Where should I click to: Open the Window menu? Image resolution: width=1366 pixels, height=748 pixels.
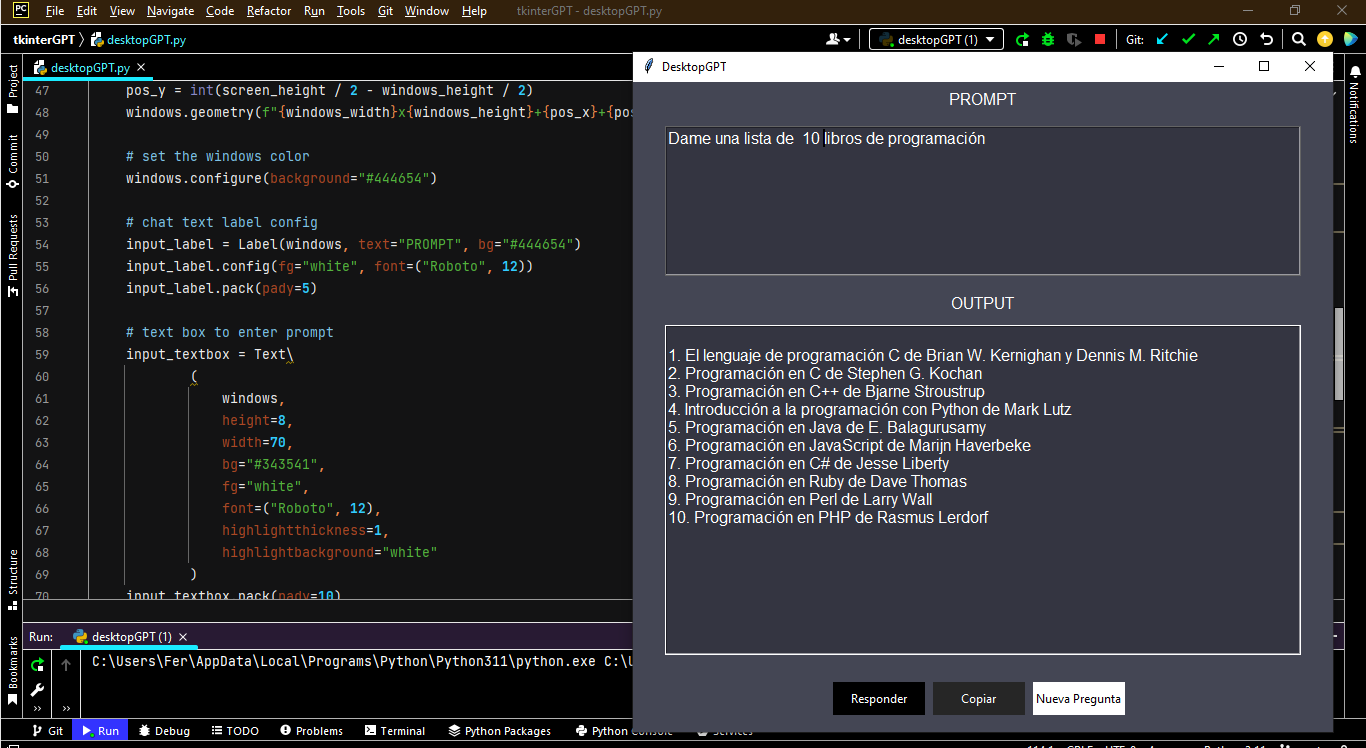pyautogui.click(x=427, y=11)
